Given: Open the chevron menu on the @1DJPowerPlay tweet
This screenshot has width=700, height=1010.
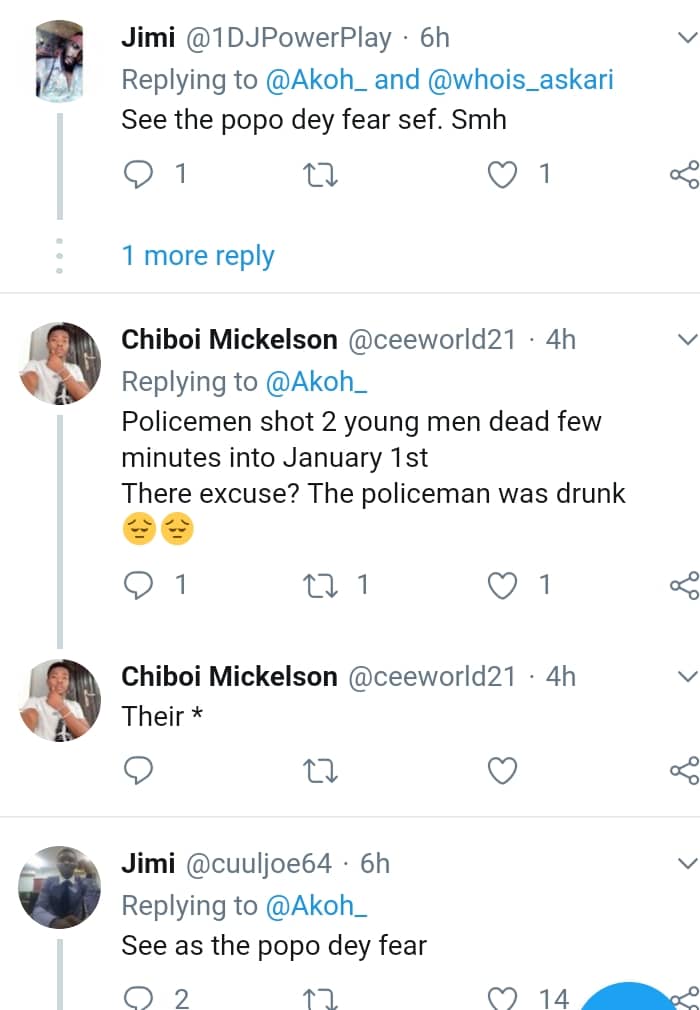Looking at the screenshot, I should [x=687, y=39].
